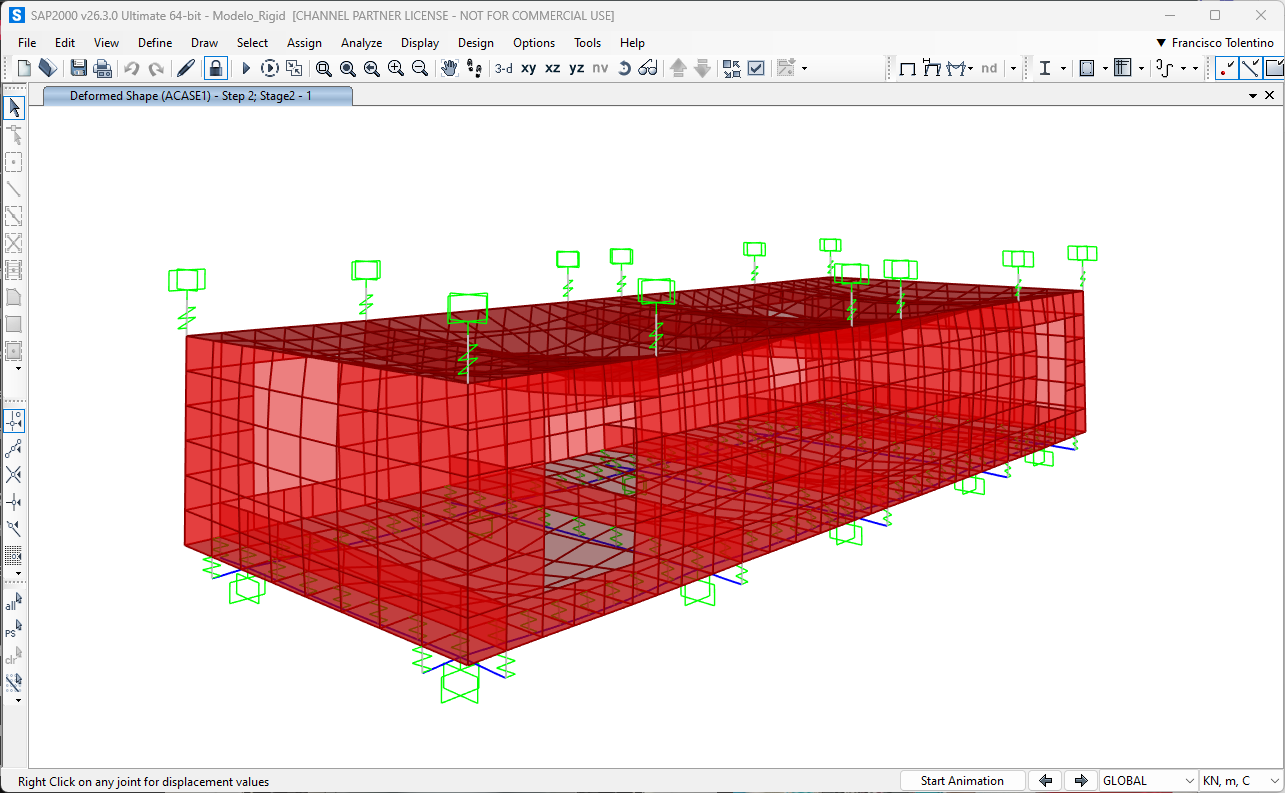Image resolution: width=1285 pixels, height=793 pixels.
Task: Pick the Rubber Band Zoom tool
Action: click(x=323, y=67)
